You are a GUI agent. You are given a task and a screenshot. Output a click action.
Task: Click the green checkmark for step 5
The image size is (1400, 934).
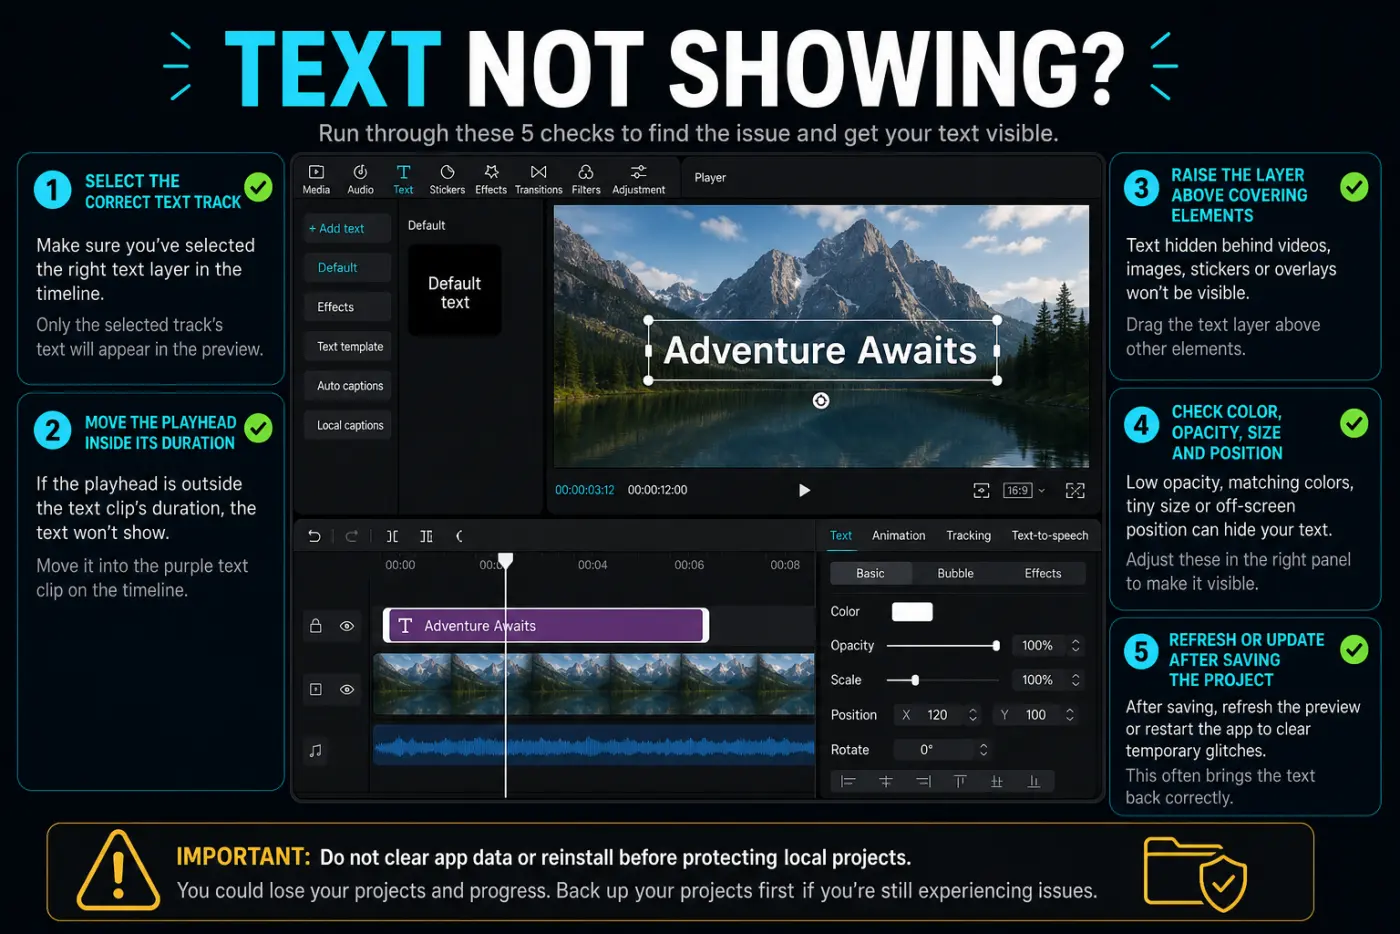click(1354, 650)
